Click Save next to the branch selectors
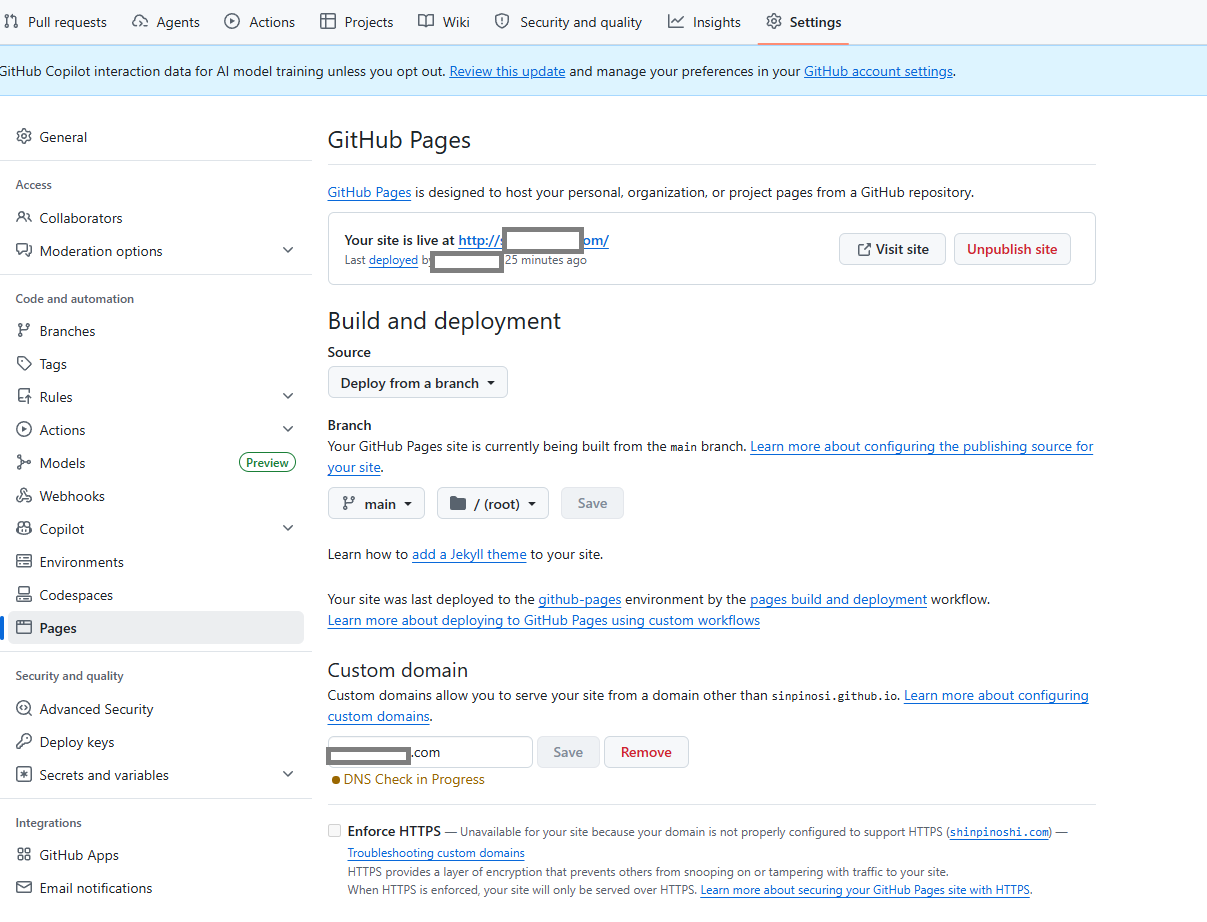 tap(592, 504)
